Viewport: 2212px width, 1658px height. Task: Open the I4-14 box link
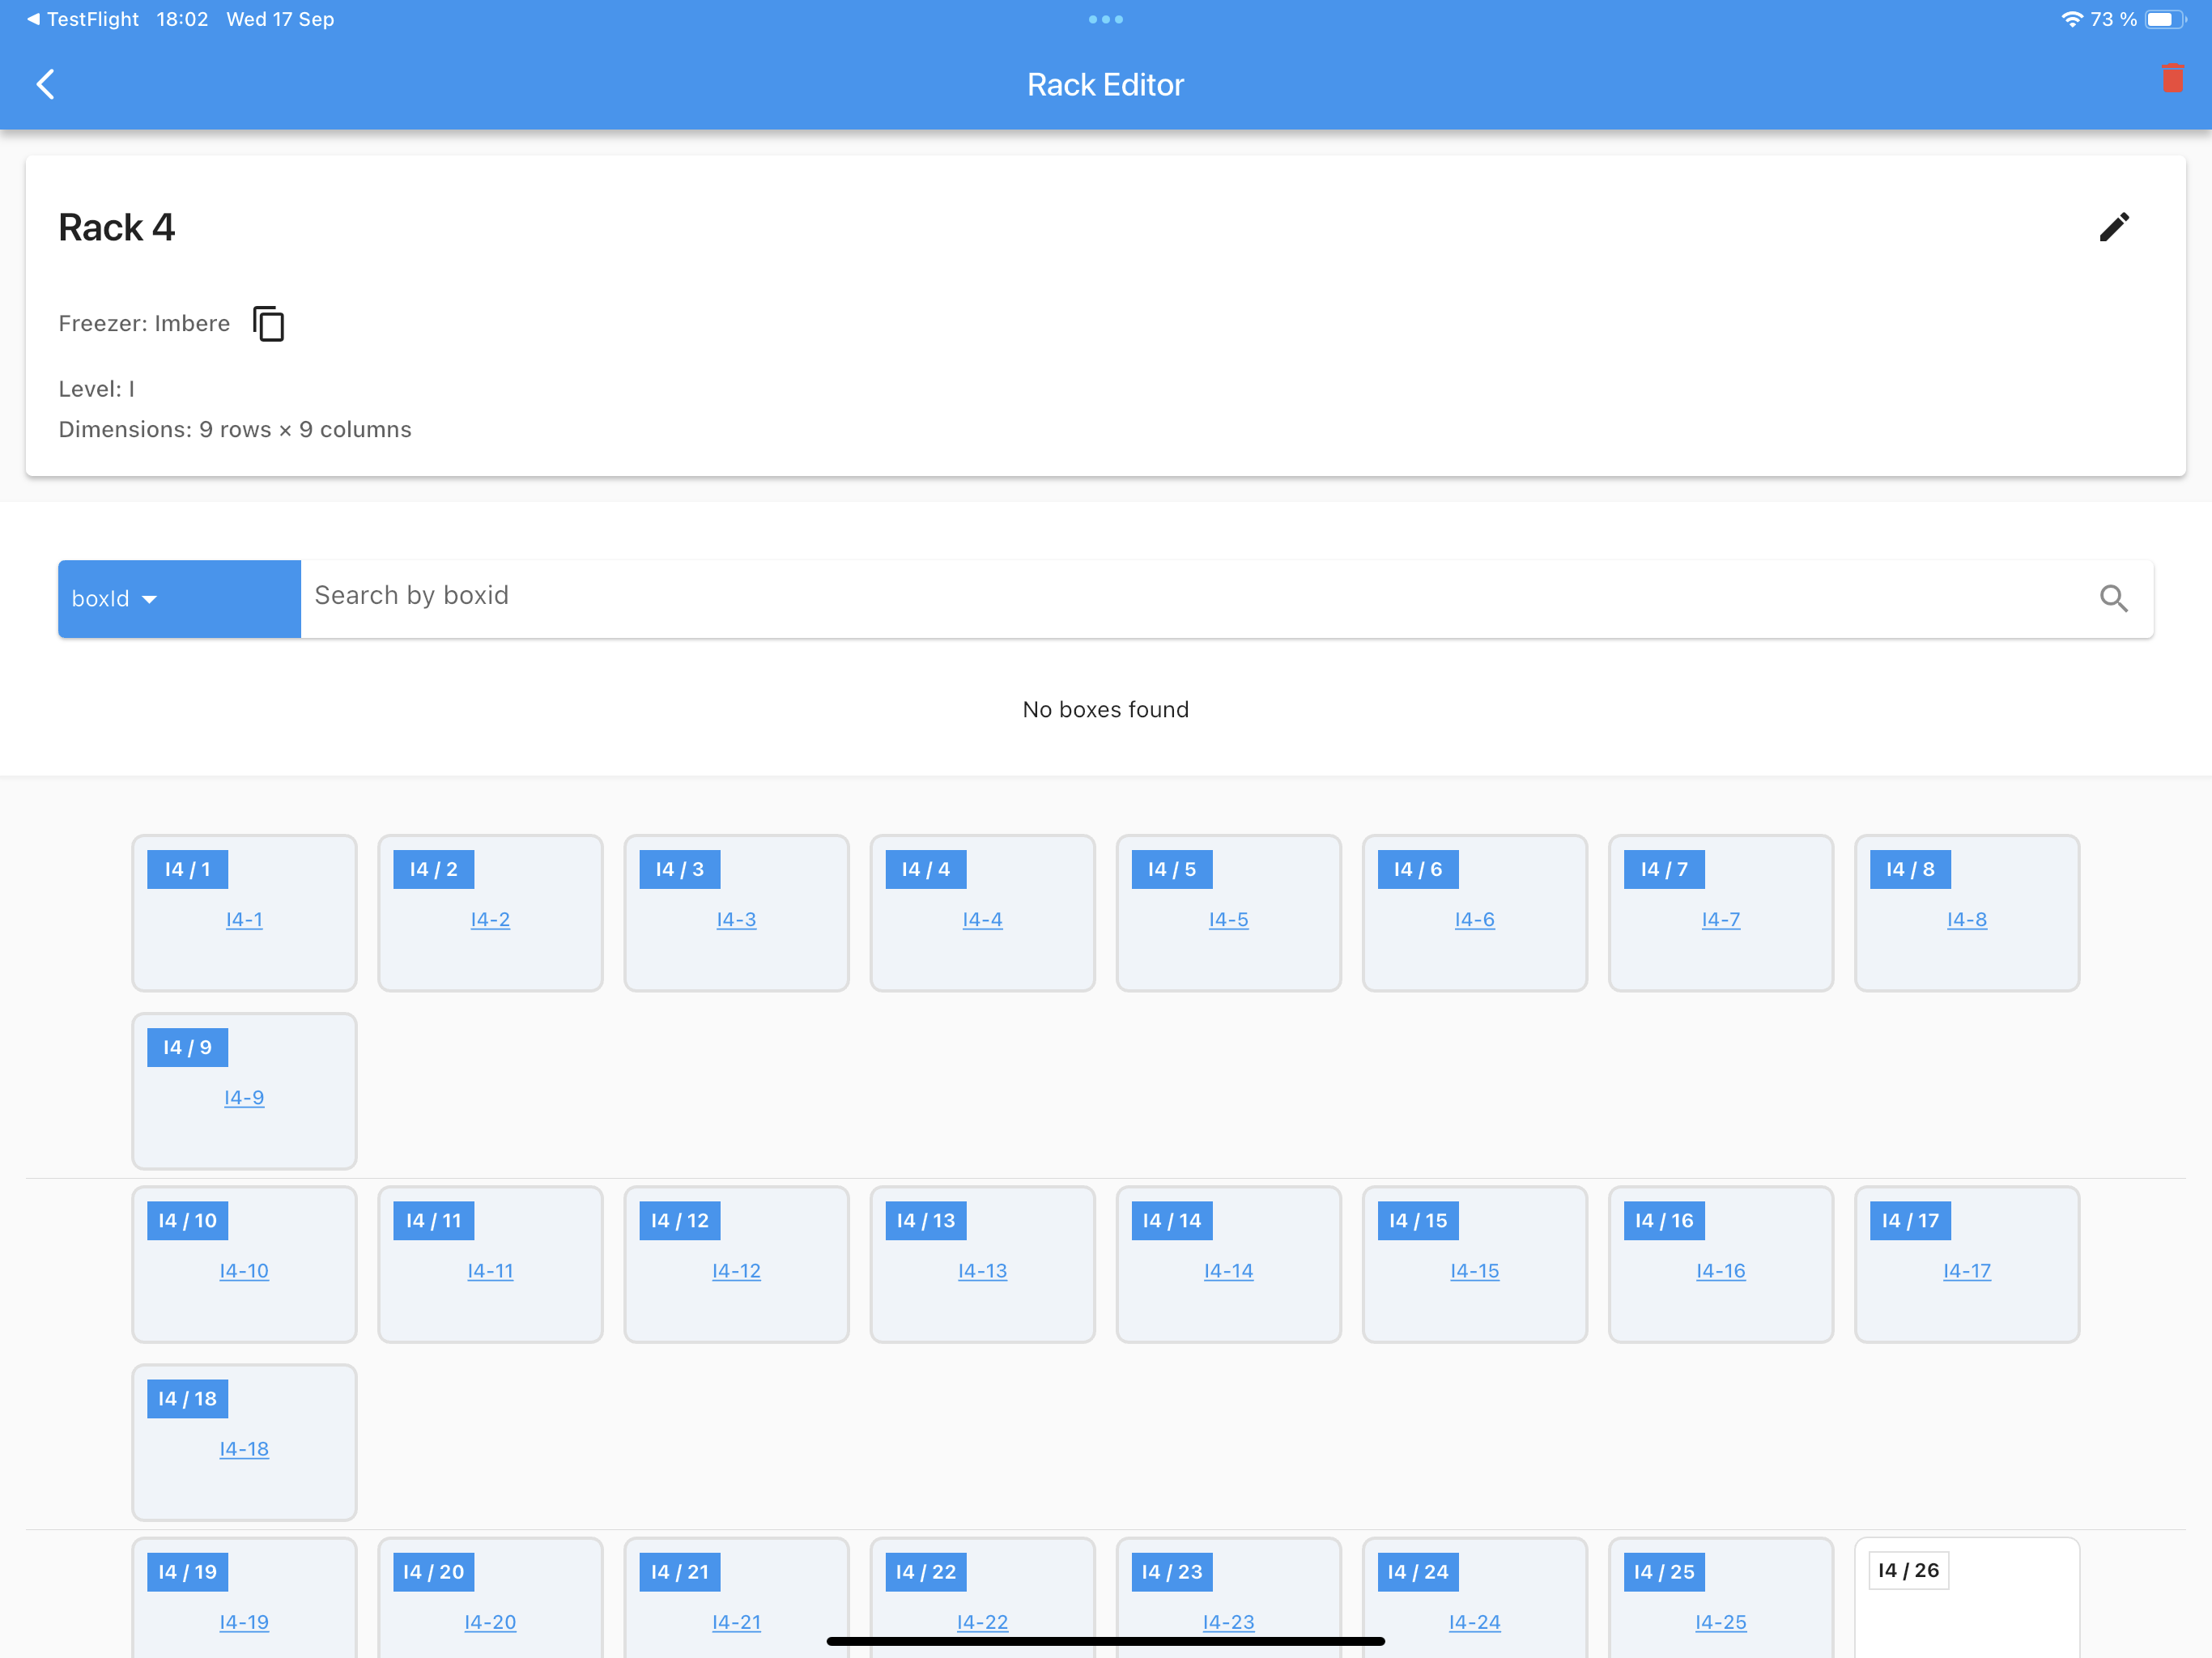click(1228, 1270)
